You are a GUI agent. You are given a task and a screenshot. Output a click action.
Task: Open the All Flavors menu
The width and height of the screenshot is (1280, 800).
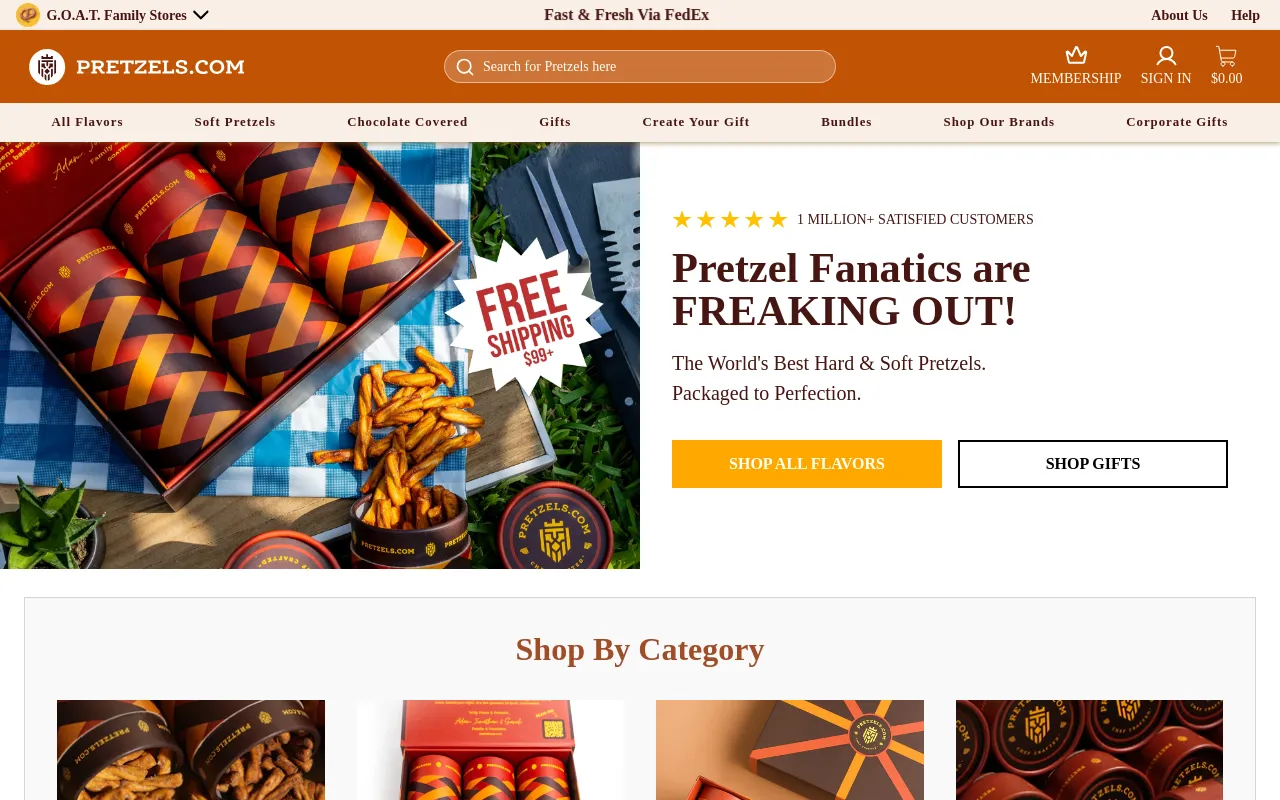pos(87,122)
